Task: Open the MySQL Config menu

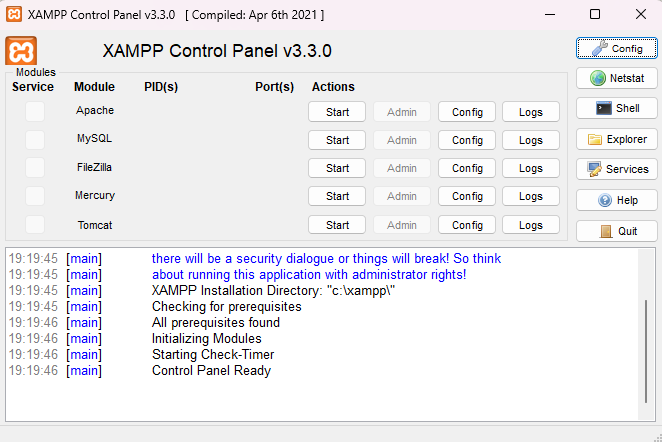Action: 467,140
